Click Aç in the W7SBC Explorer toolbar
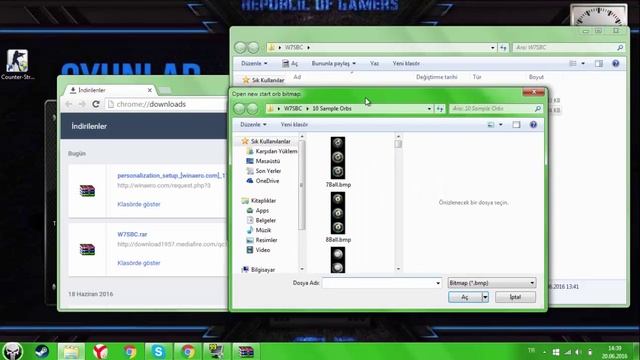This screenshot has height=360, width=640. coord(290,63)
